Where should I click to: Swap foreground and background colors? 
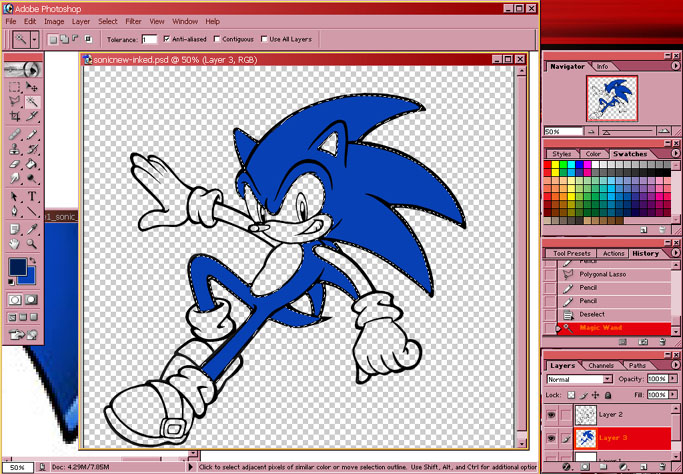tap(32, 261)
